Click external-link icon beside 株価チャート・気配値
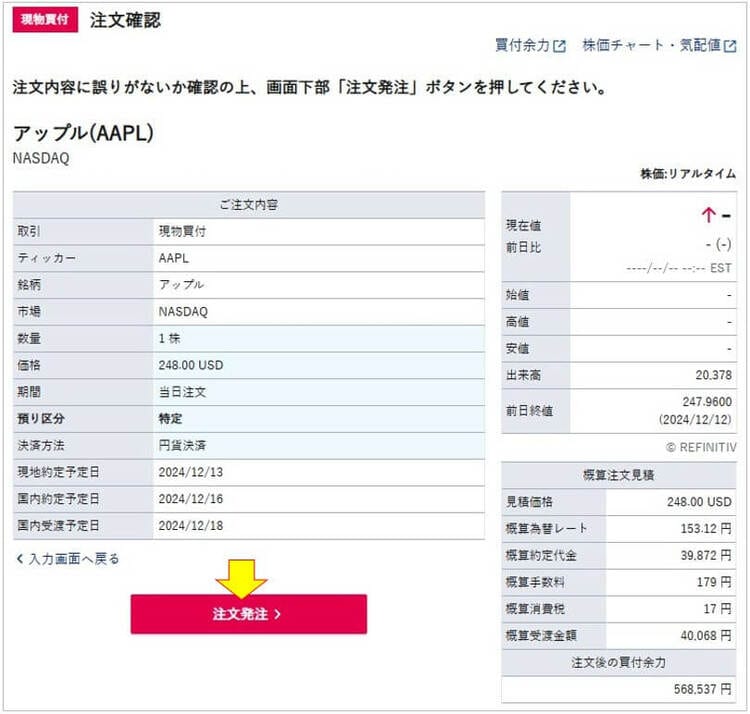The height and width of the screenshot is (714, 750). tap(730, 46)
